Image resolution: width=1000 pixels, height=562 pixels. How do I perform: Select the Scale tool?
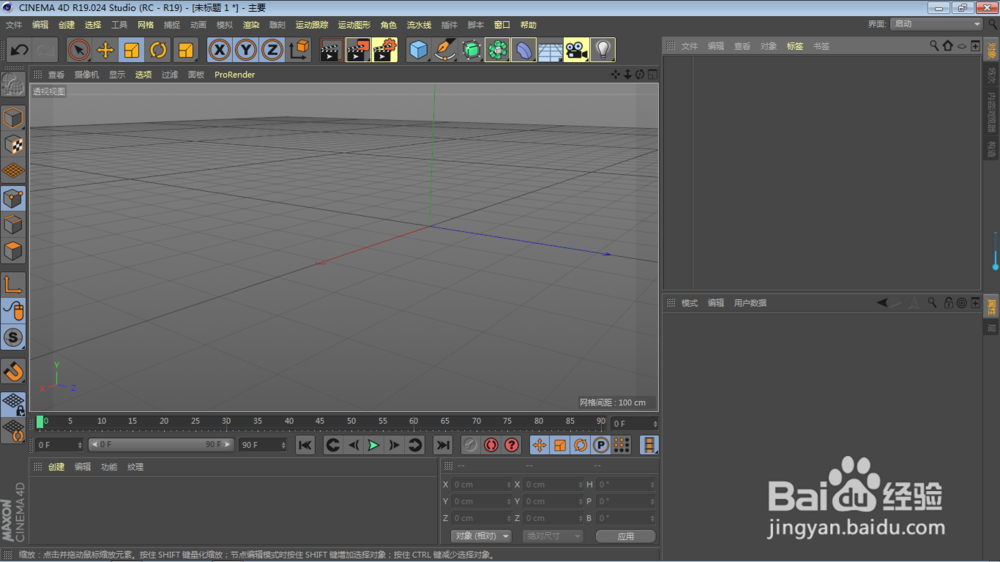click(x=131, y=50)
